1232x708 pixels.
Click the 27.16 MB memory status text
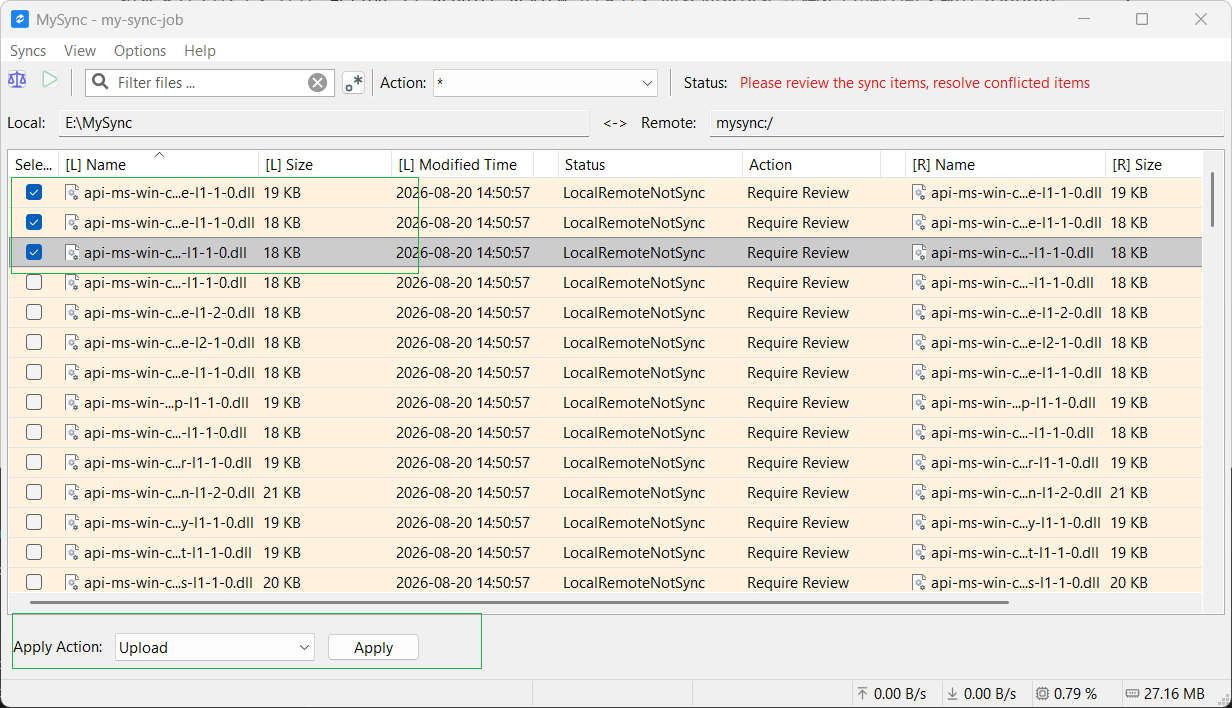[x=1175, y=693]
